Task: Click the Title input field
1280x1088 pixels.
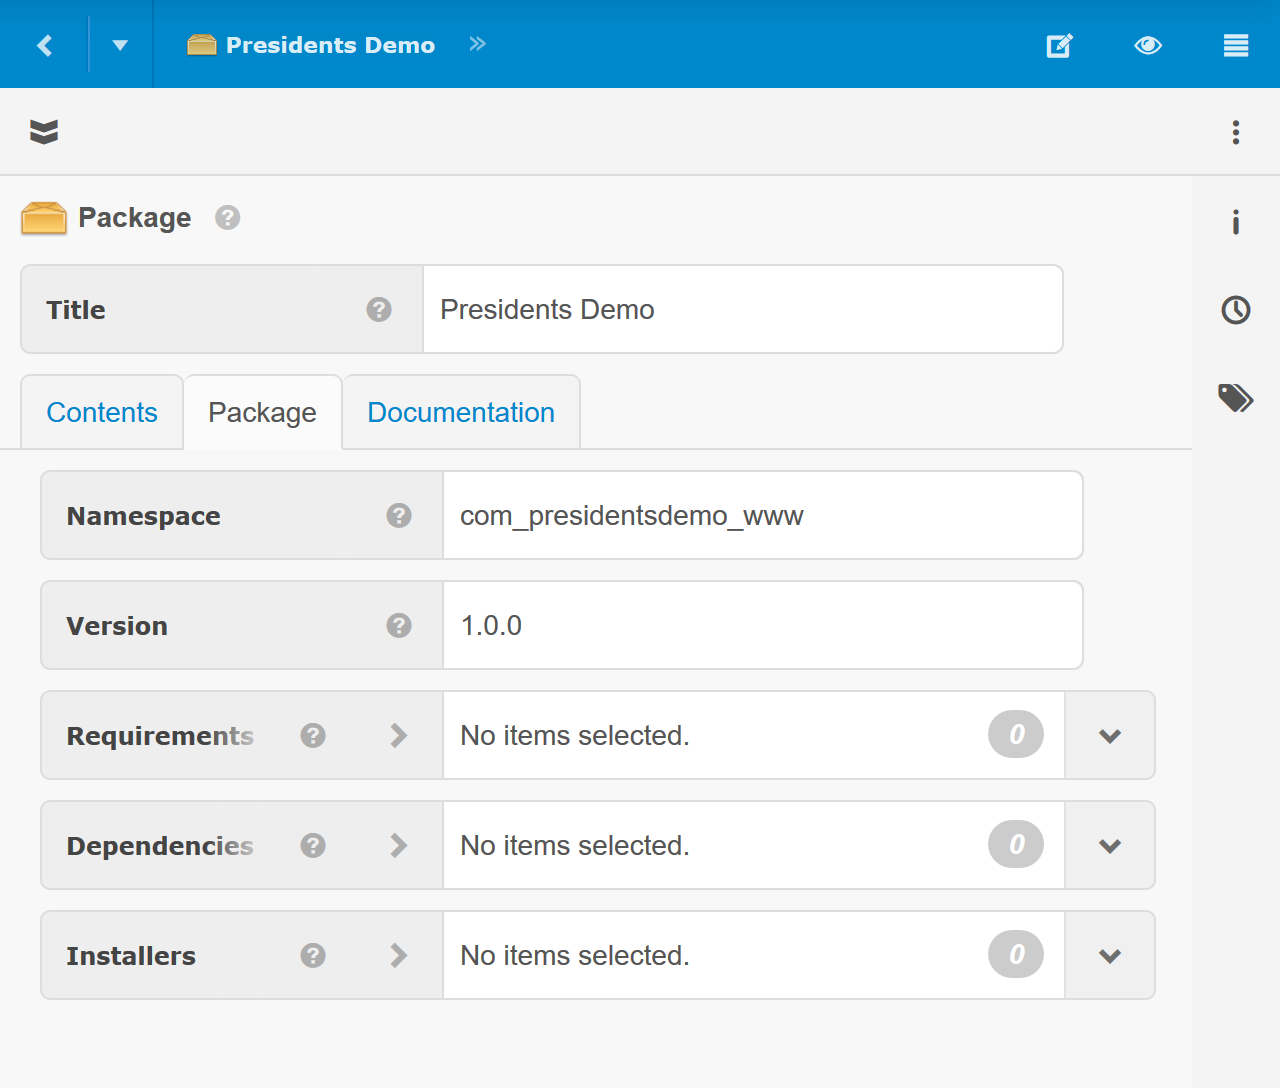Action: 742,310
